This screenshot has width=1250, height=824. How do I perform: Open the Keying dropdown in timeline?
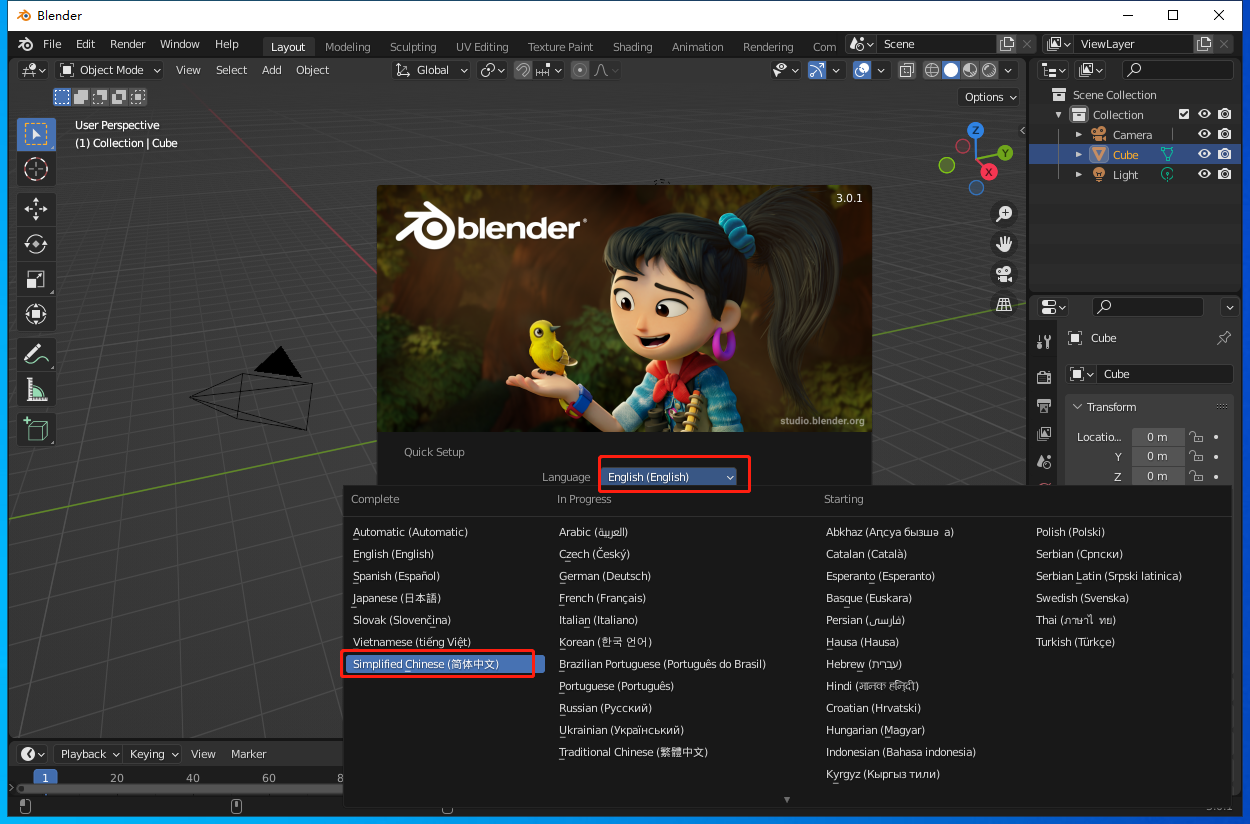coord(153,754)
